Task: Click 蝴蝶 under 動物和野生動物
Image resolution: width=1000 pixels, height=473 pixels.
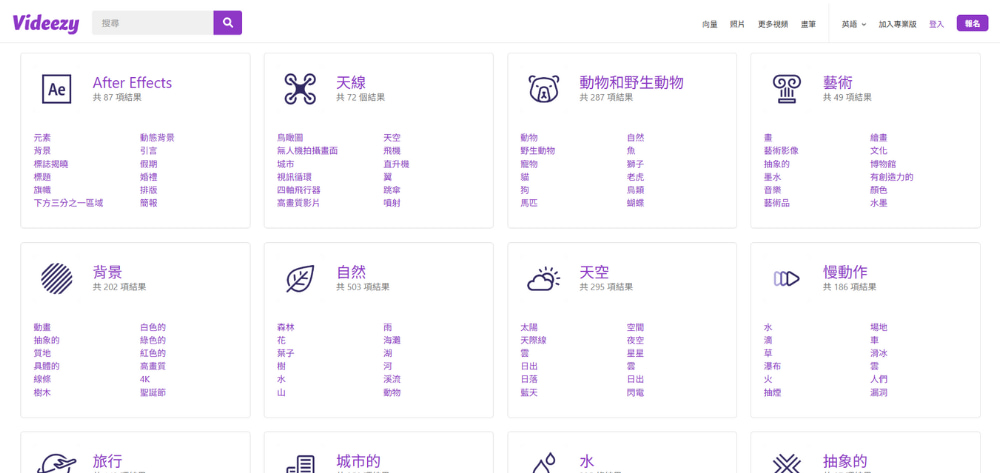Action: [635, 203]
